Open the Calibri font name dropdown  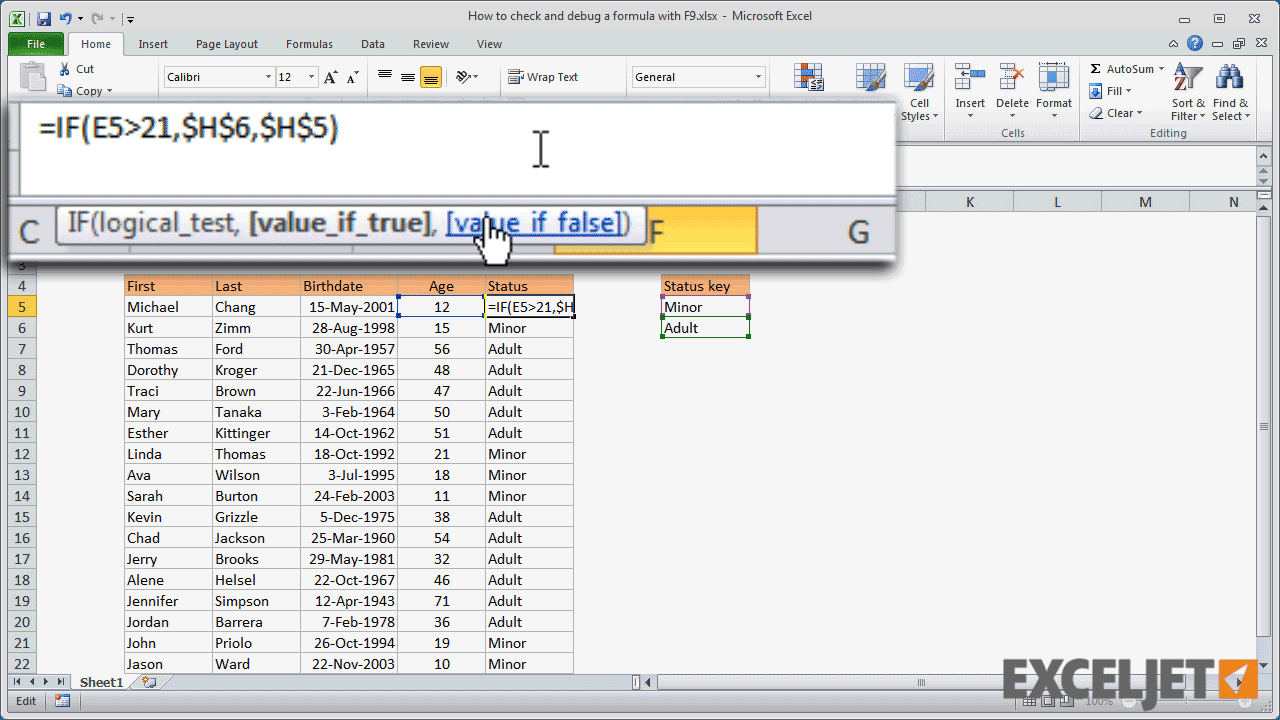[268, 77]
